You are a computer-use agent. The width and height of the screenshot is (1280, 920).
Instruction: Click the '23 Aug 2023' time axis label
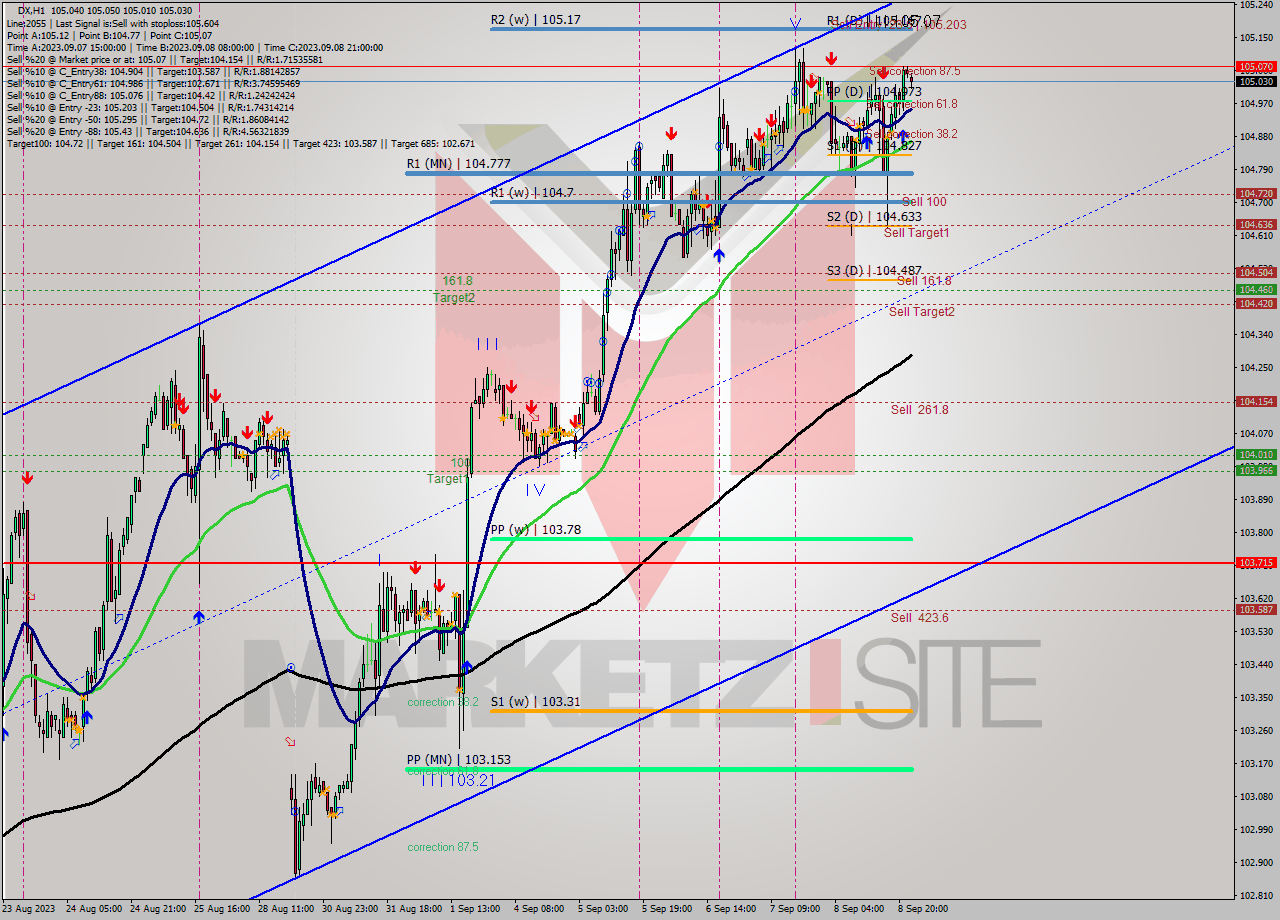[27, 909]
